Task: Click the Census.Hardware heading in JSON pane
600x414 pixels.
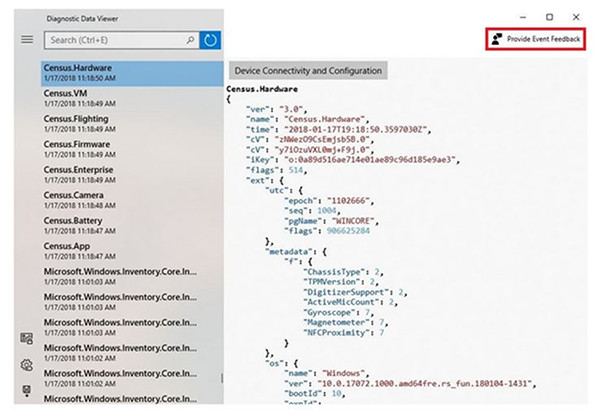Action: (x=262, y=89)
